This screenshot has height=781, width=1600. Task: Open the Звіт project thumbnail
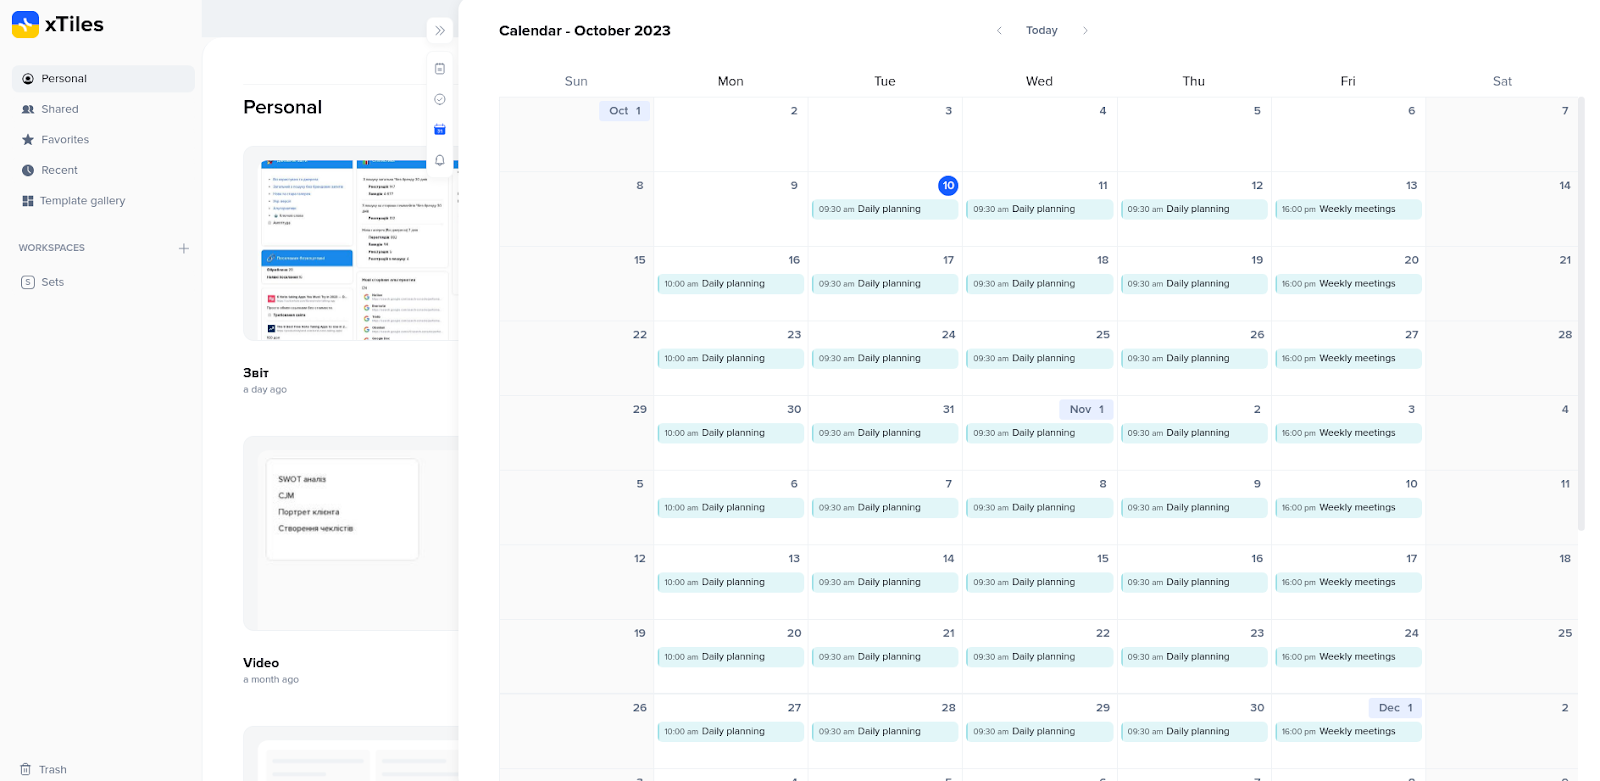(350, 243)
